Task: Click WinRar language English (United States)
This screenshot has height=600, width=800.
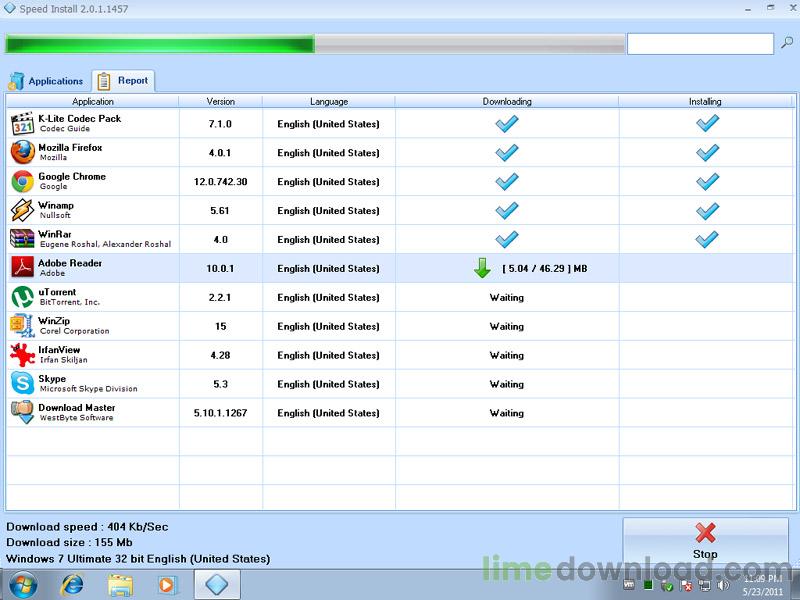Action: pos(329,239)
